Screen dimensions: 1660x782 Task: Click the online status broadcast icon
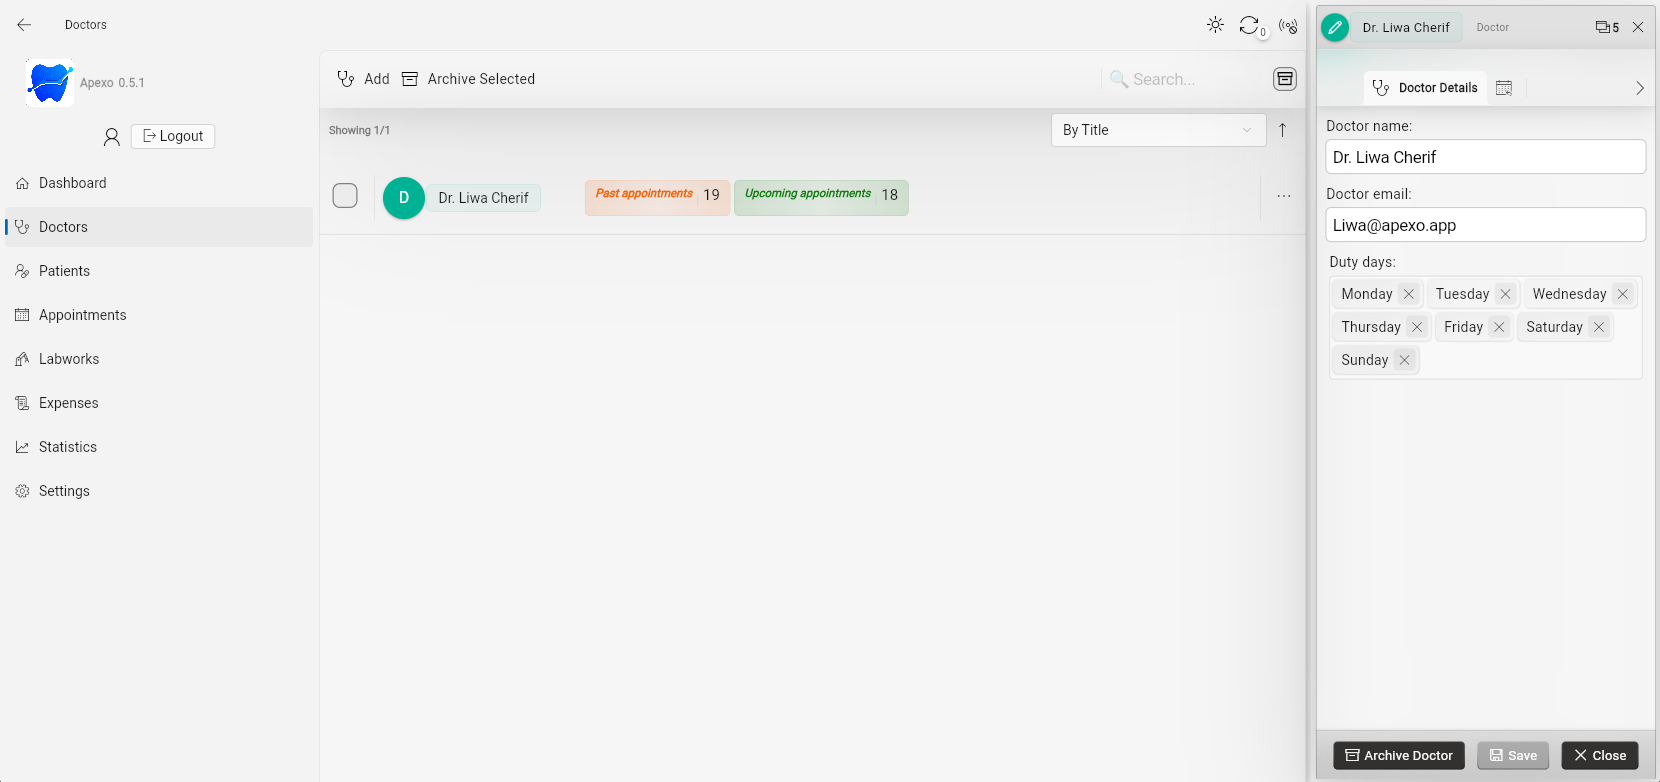[1288, 26]
